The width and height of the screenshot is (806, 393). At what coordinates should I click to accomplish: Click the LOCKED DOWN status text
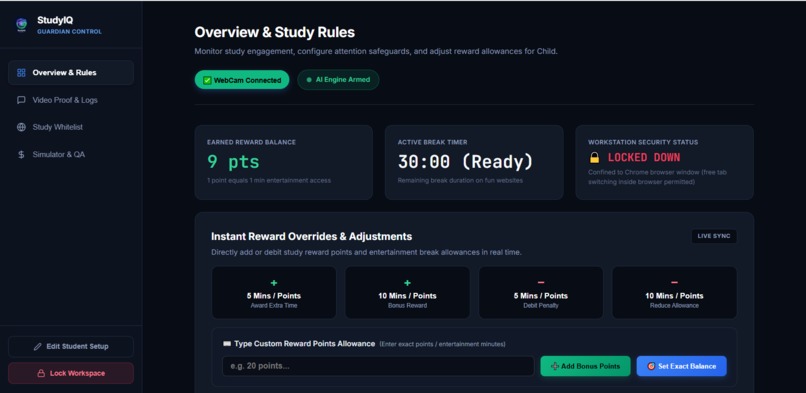point(644,157)
